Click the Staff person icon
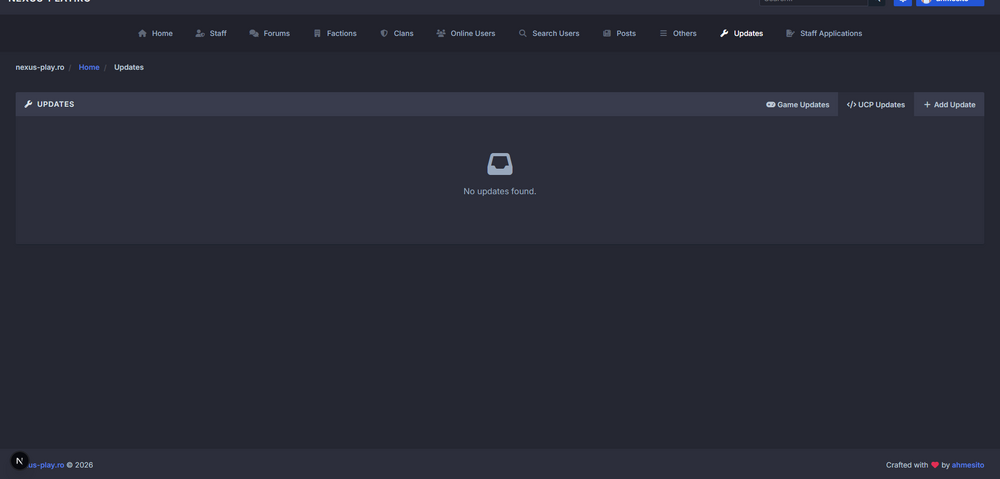This screenshot has width=1000, height=479. (x=200, y=33)
